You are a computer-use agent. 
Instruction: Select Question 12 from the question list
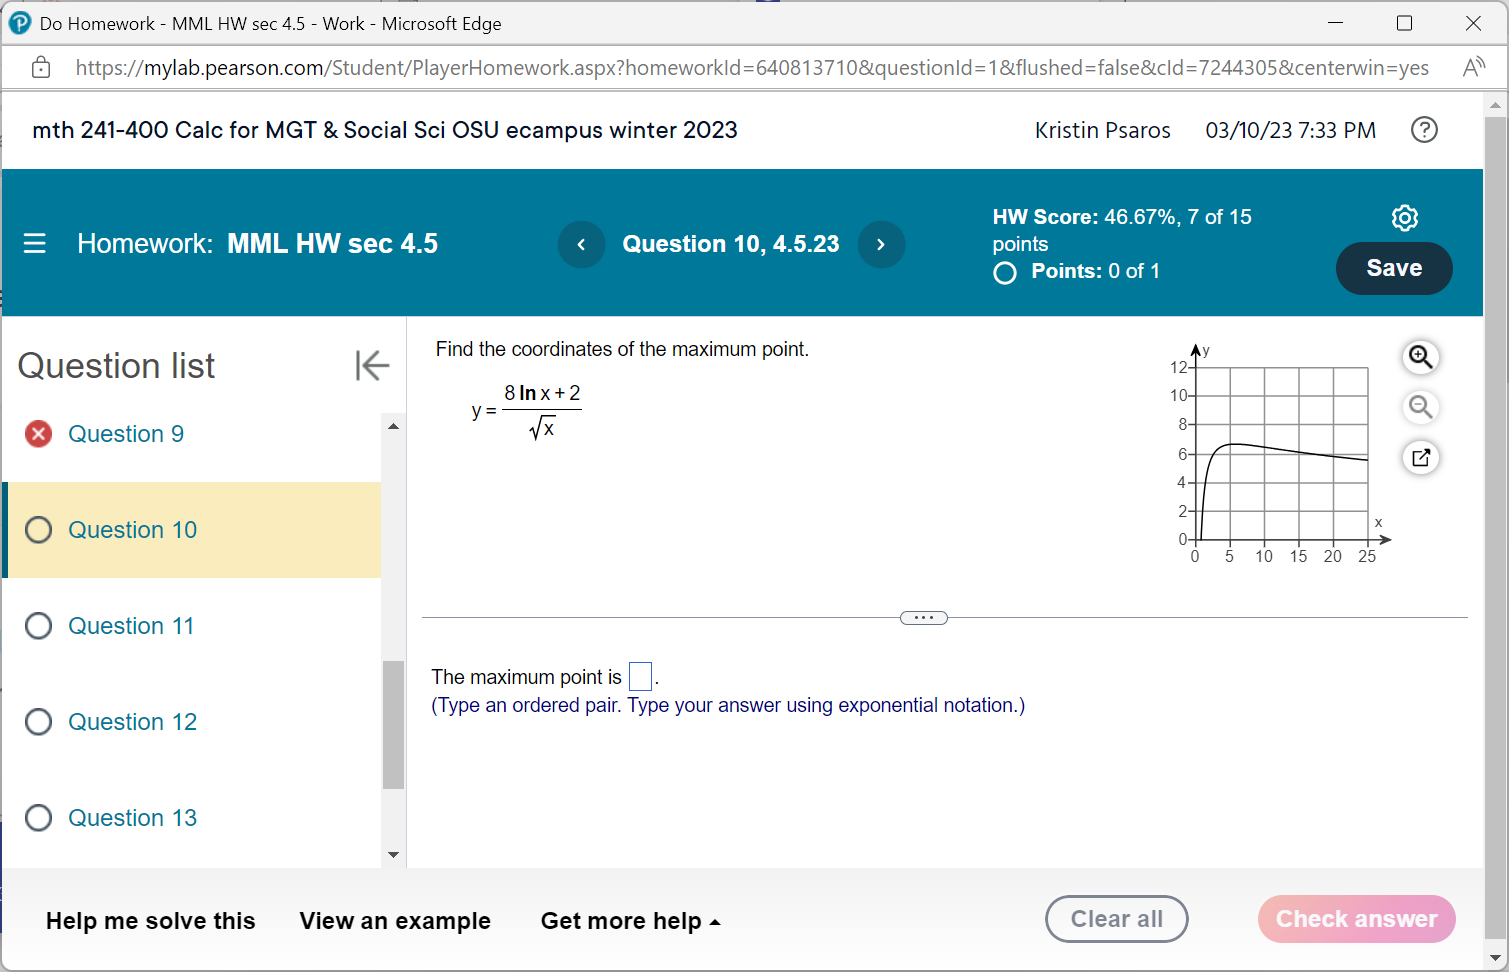tap(131, 721)
